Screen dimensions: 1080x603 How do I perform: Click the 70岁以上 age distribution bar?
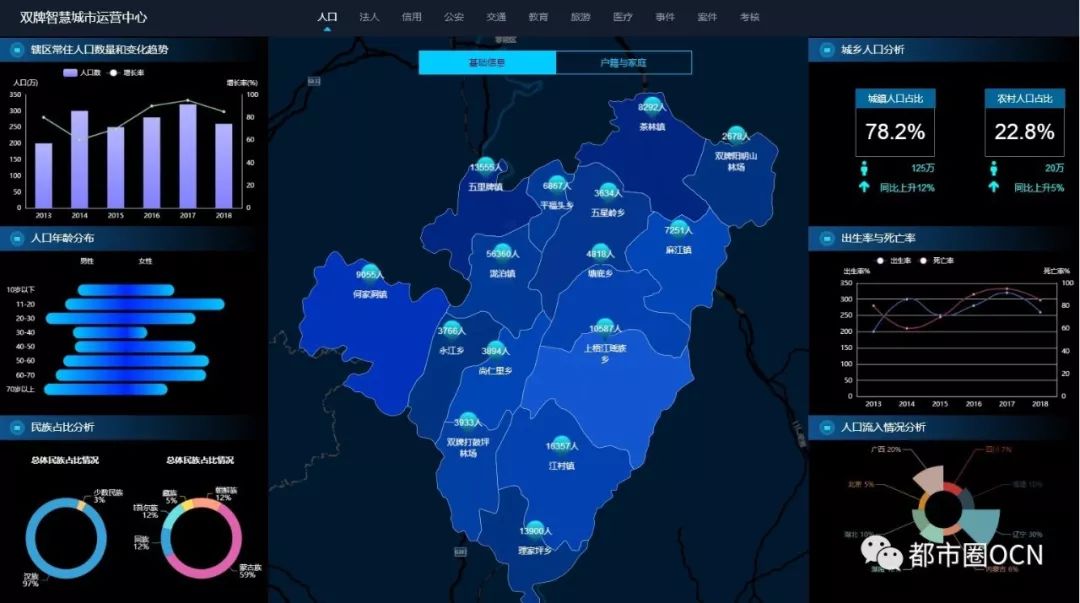pos(105,389)
